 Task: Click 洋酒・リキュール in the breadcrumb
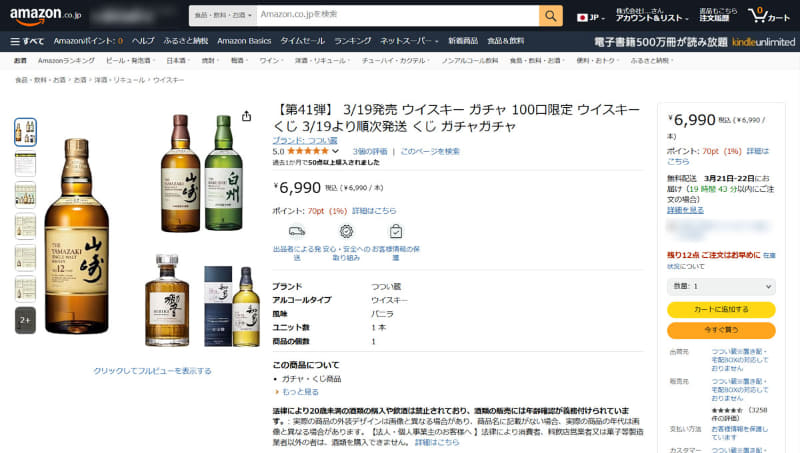pyautogui.click(x=119, y=80)
